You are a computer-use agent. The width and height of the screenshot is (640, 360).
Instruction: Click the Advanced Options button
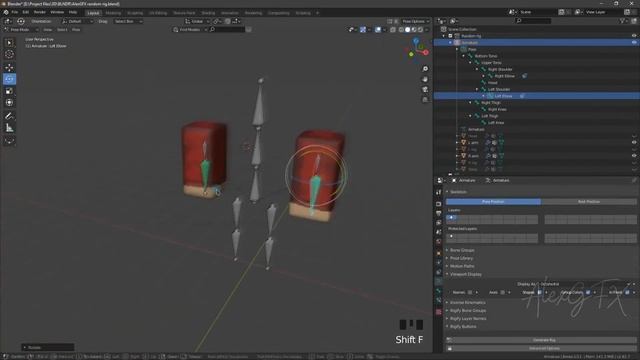point(544,349)
